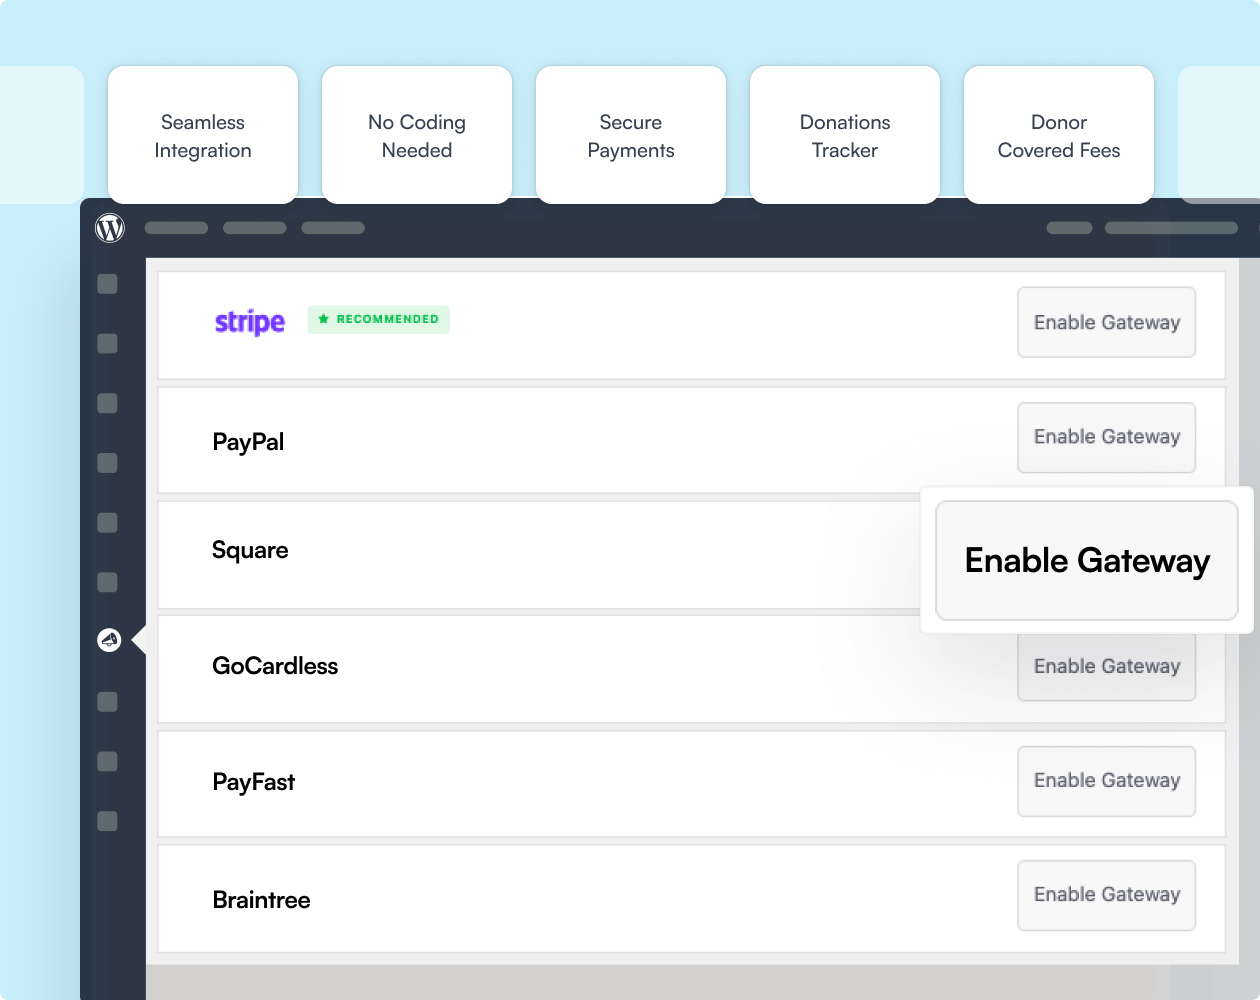Click the Stripe logo
Image resolution: width=1260 pixels, height=1000 pixels.
[250, 322]
